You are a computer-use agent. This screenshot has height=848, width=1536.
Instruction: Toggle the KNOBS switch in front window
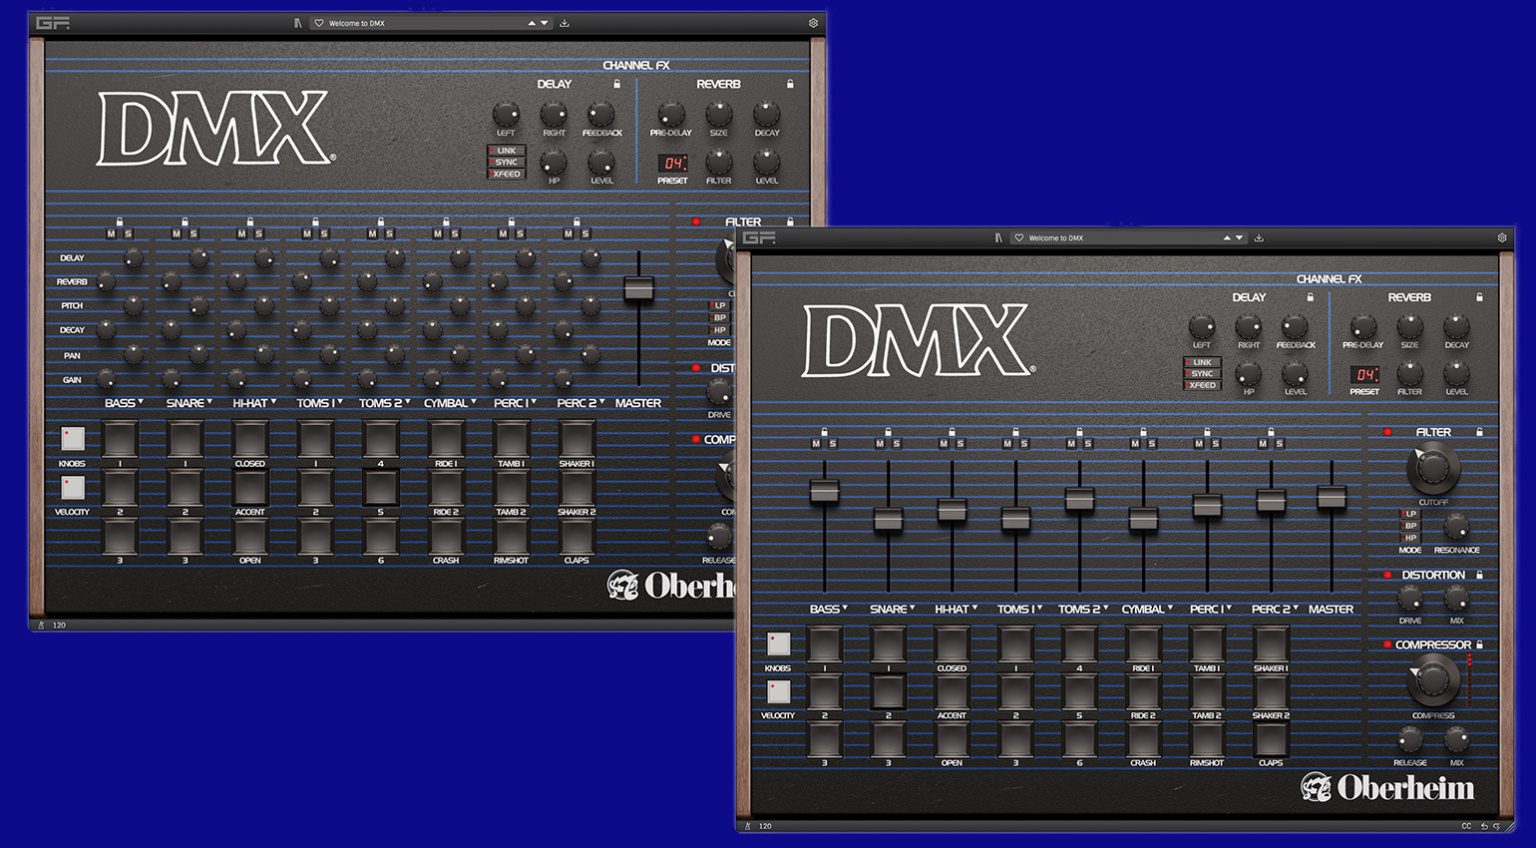click(x=778, y=643)
